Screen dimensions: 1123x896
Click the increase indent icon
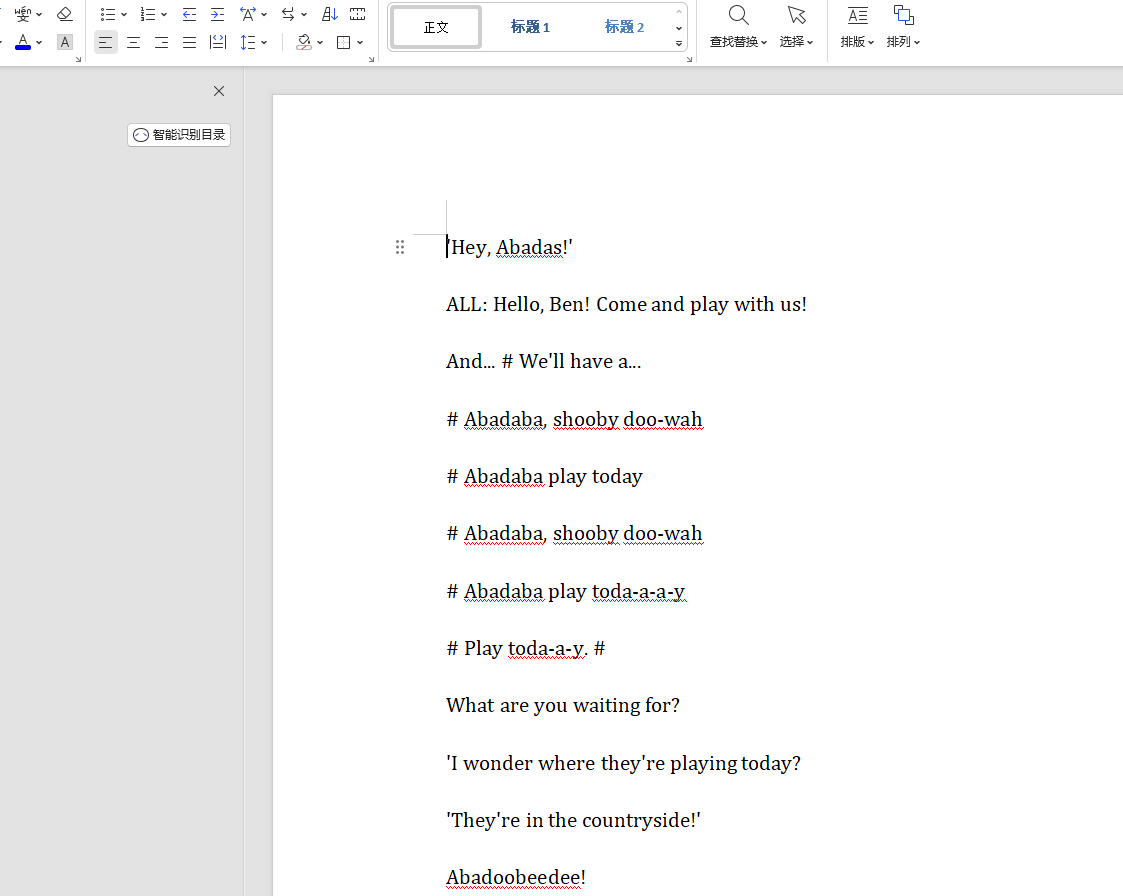217,14
